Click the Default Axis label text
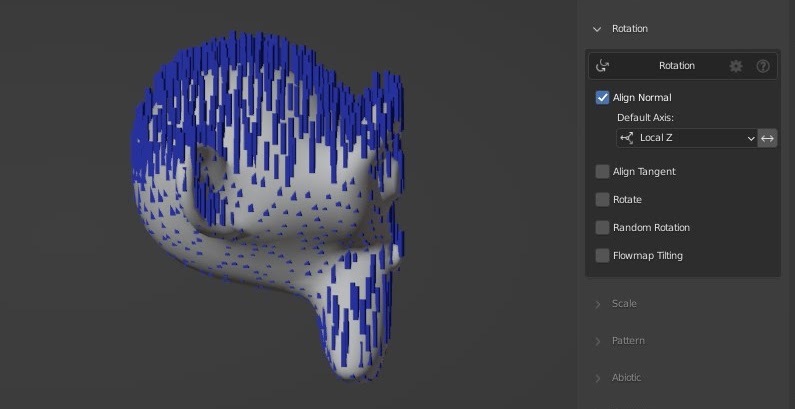 [x=645, y=118]
